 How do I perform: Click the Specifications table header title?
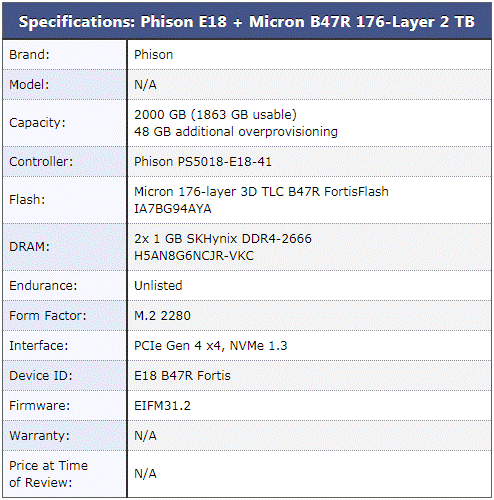click(x=247, y=22)
